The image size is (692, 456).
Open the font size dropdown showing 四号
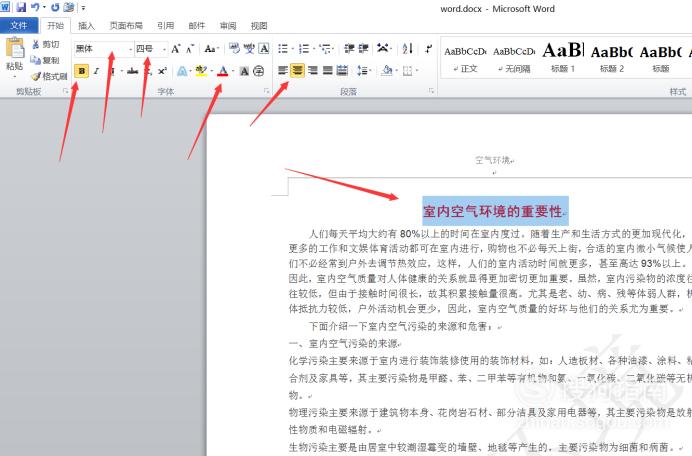[165, 49]
